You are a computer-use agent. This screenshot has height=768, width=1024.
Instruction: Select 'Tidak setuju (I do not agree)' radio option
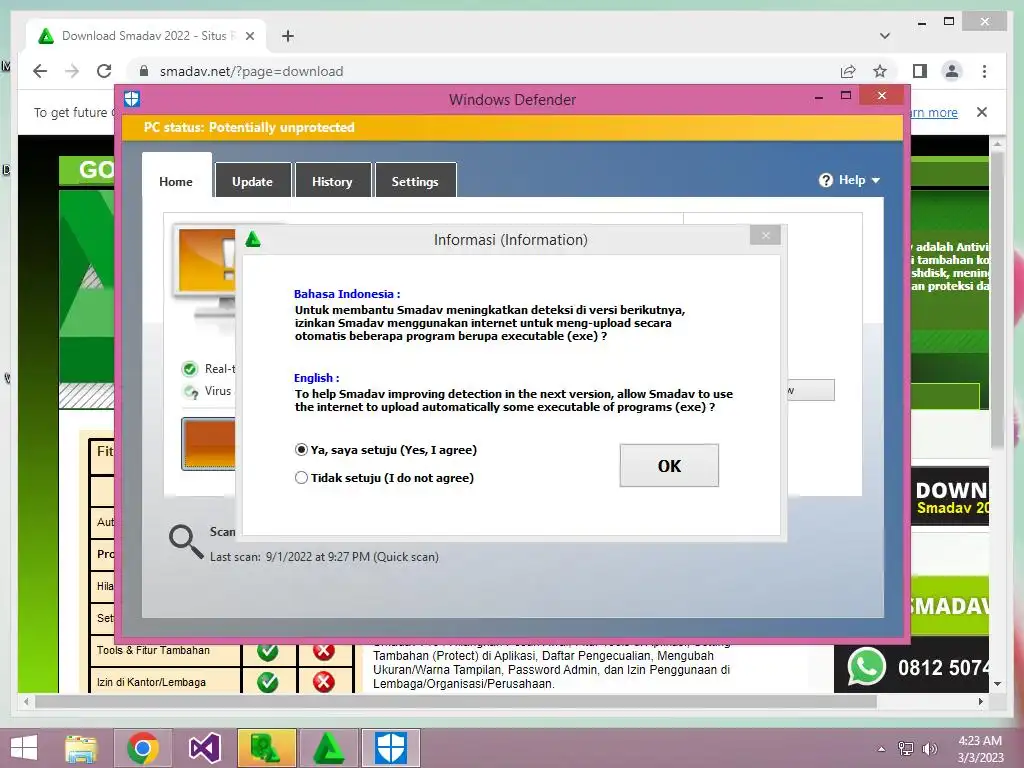384,478
